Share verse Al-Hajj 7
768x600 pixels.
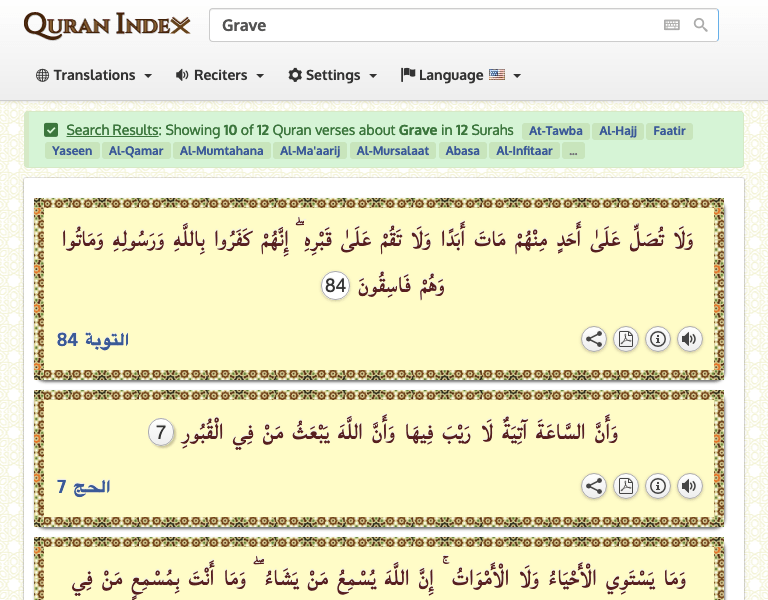point(594,487)
